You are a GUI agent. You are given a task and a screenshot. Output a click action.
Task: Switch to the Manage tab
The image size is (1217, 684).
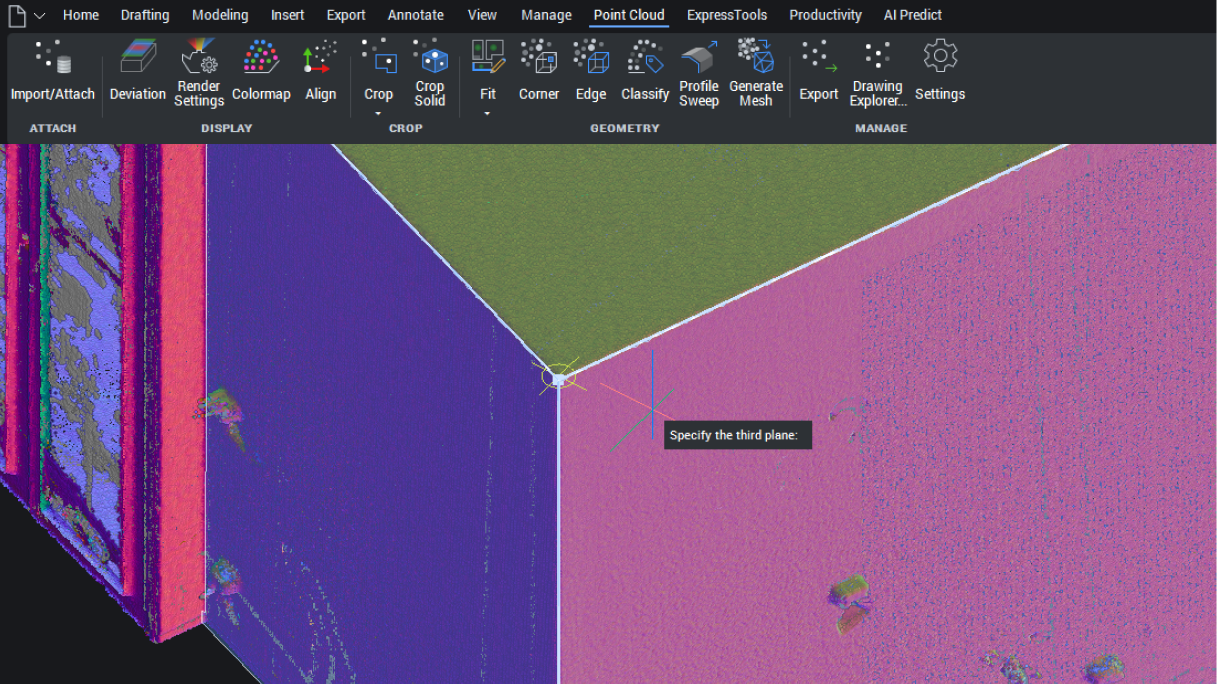[547, 15]
